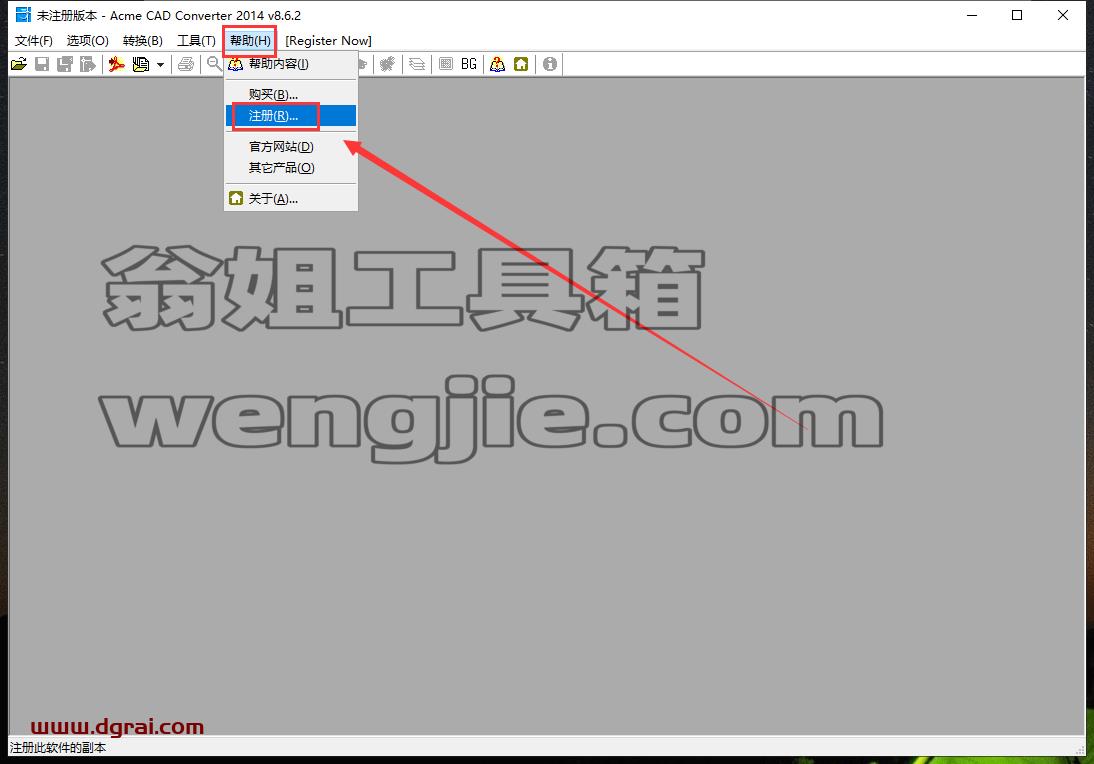This screenshot has width=1094, height=764.
Task: Maximize the Acme CAD Converter window
Action: [1017, 15]
